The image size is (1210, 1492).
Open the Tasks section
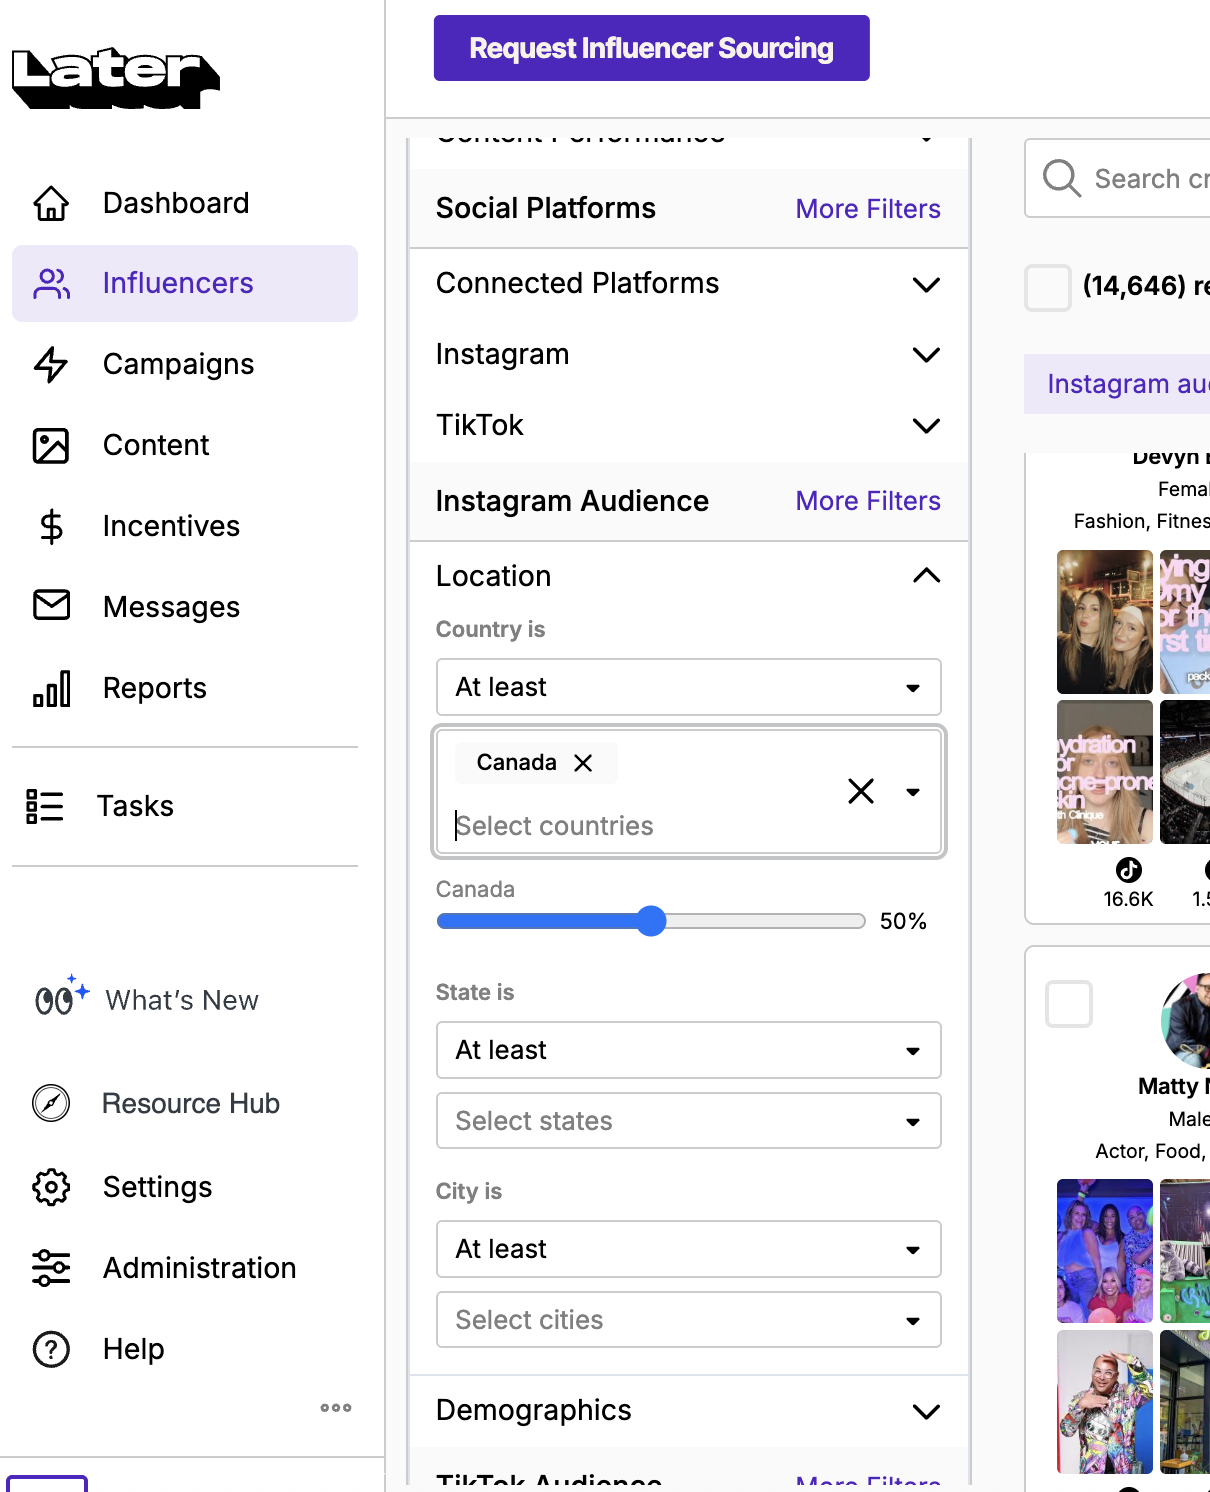coord(135,807)
